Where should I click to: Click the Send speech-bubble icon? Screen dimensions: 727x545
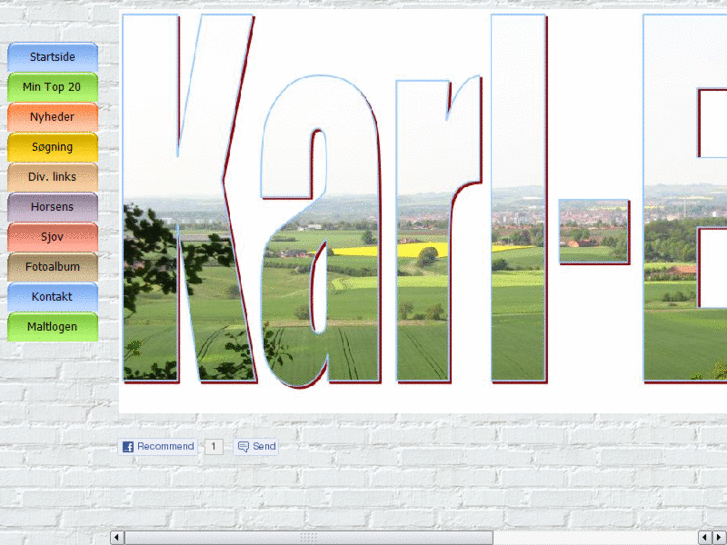tap(243, 447)
